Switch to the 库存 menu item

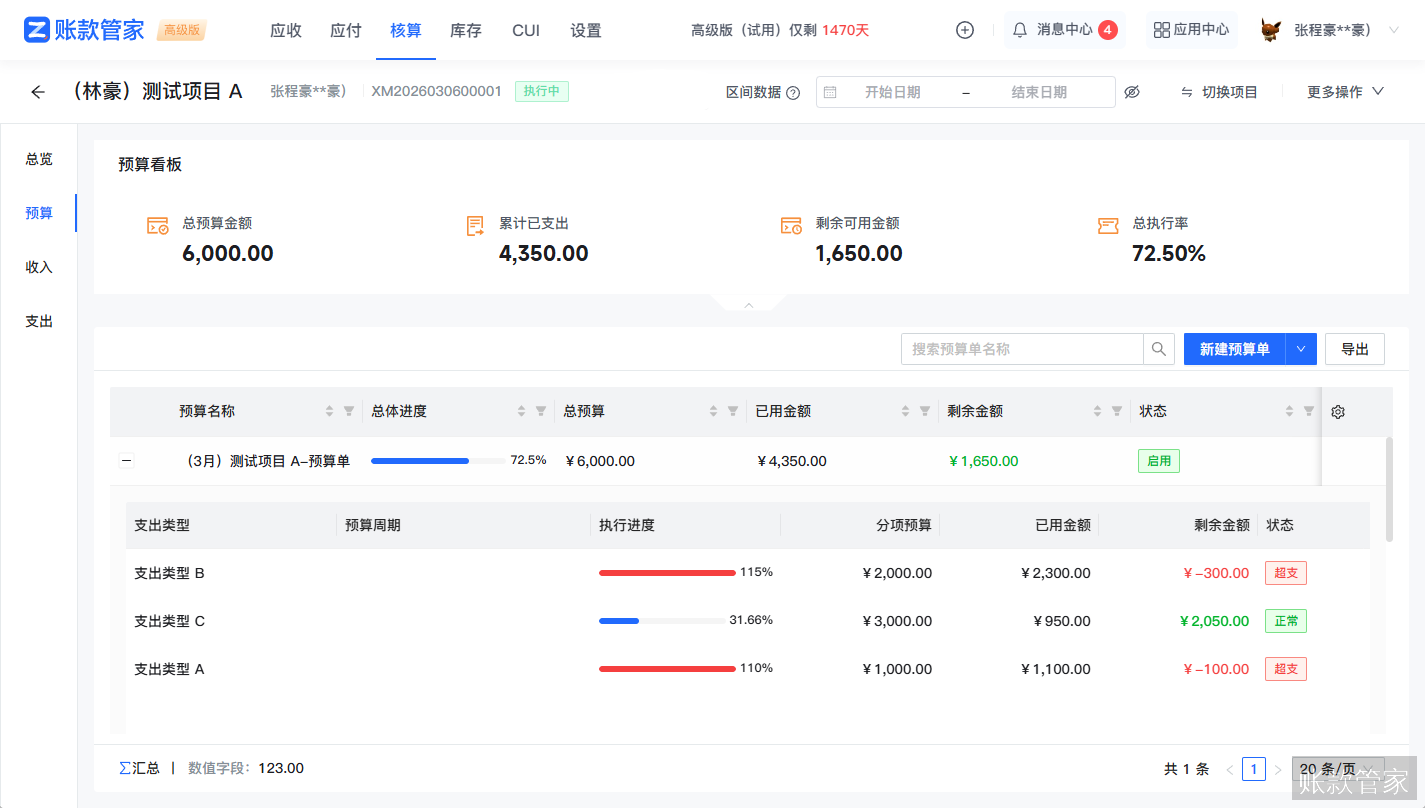(465, 30)
